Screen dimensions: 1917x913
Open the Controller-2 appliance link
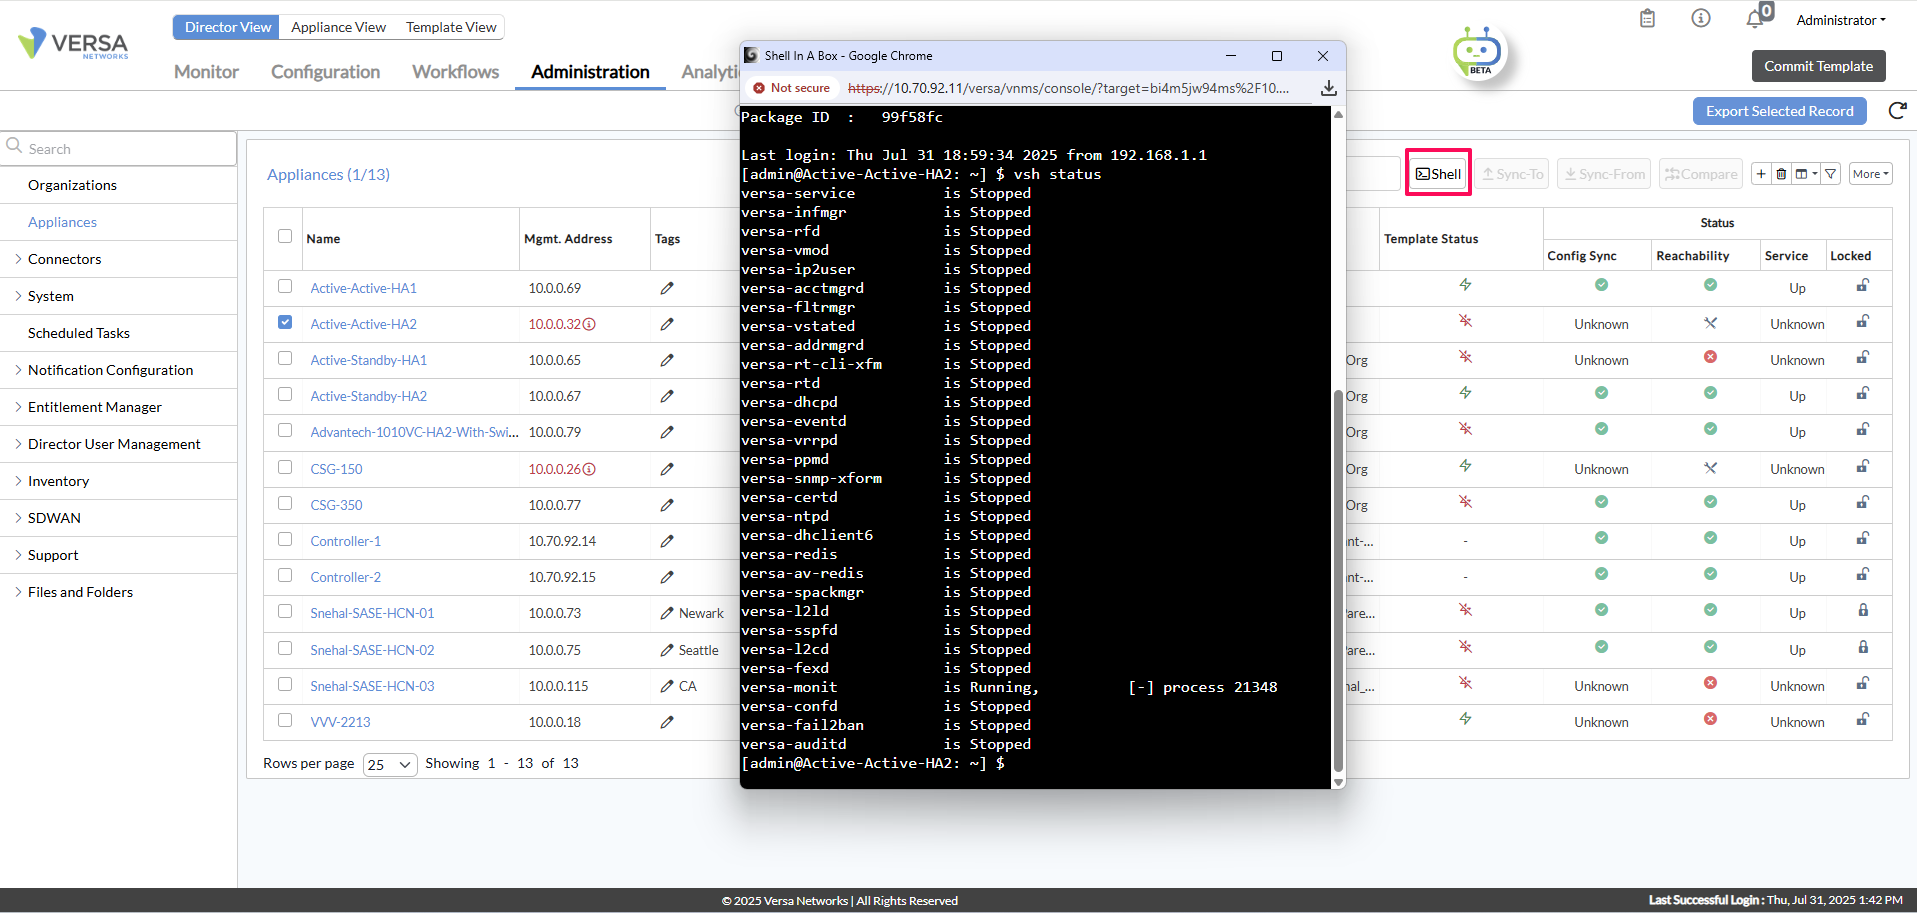[345, 577]
